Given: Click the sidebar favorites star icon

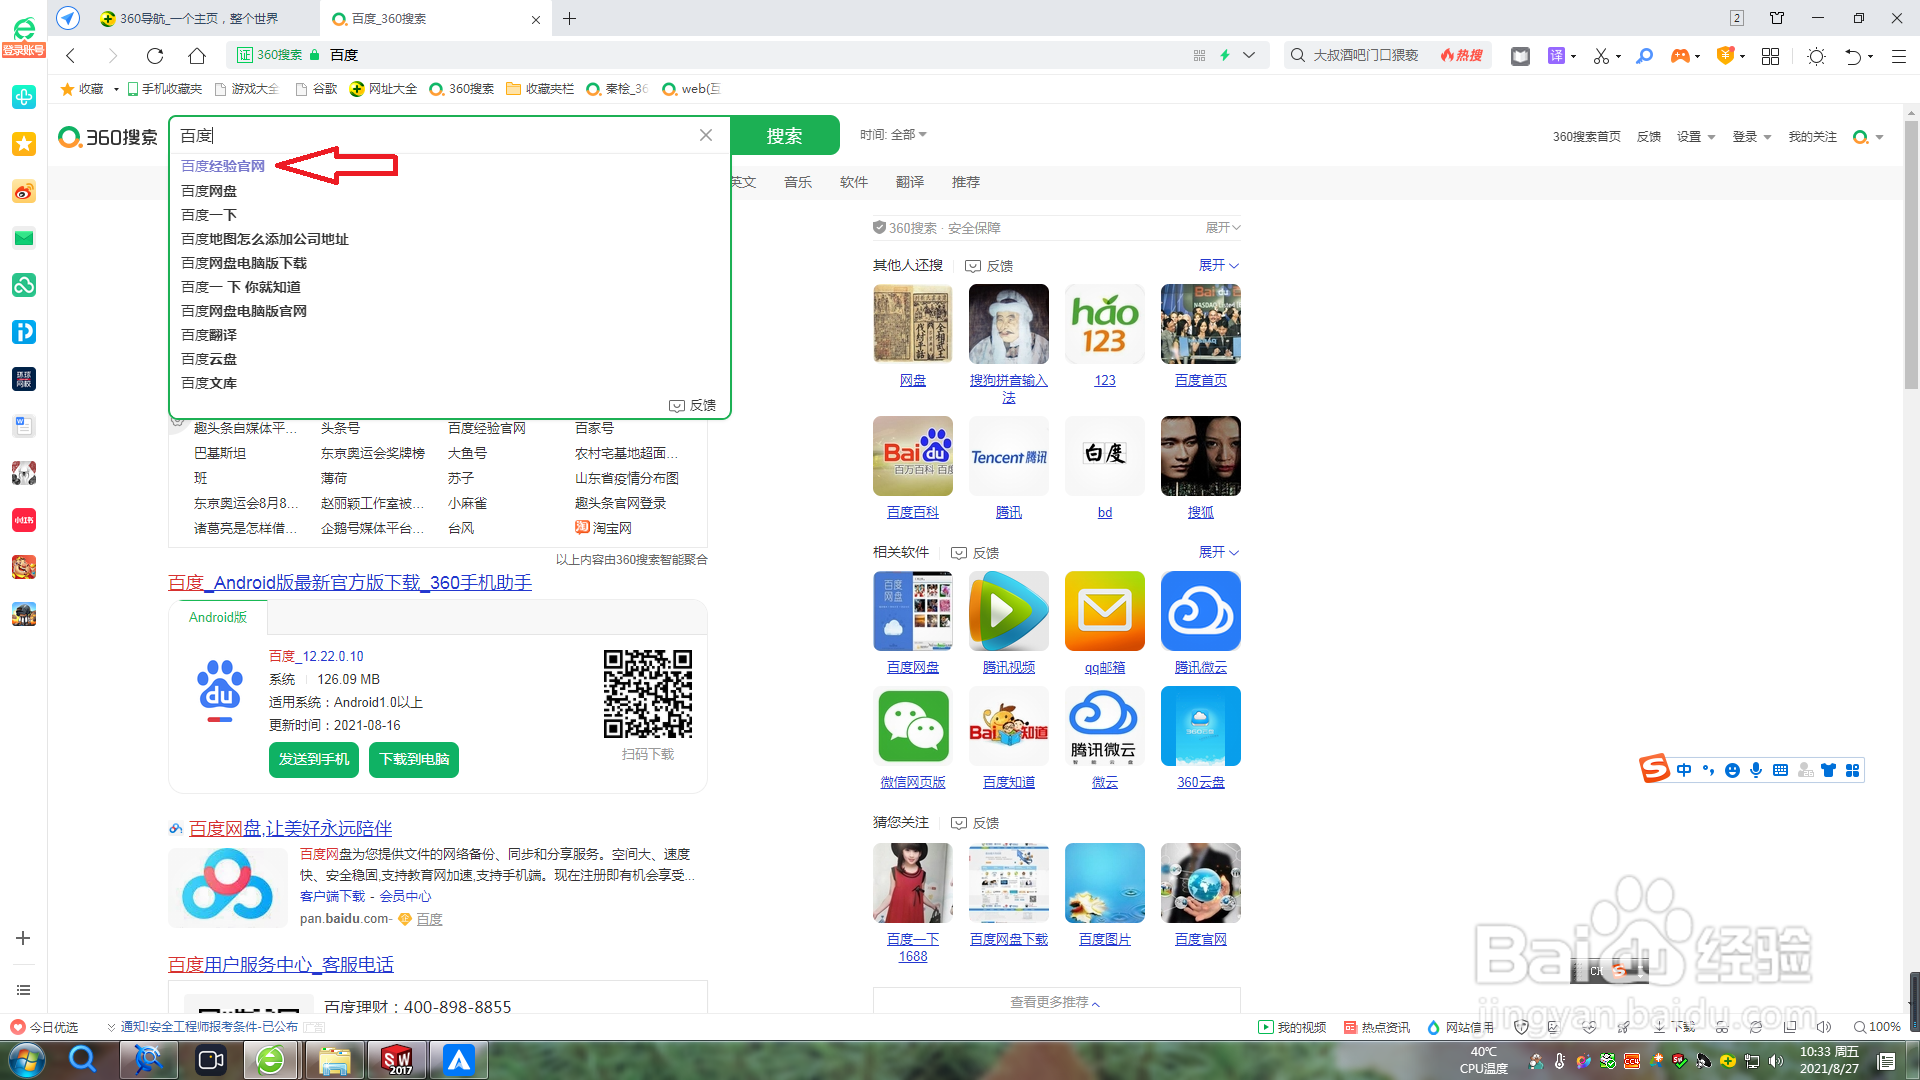Looking at the screenshot, I should [x=24, y=144].
